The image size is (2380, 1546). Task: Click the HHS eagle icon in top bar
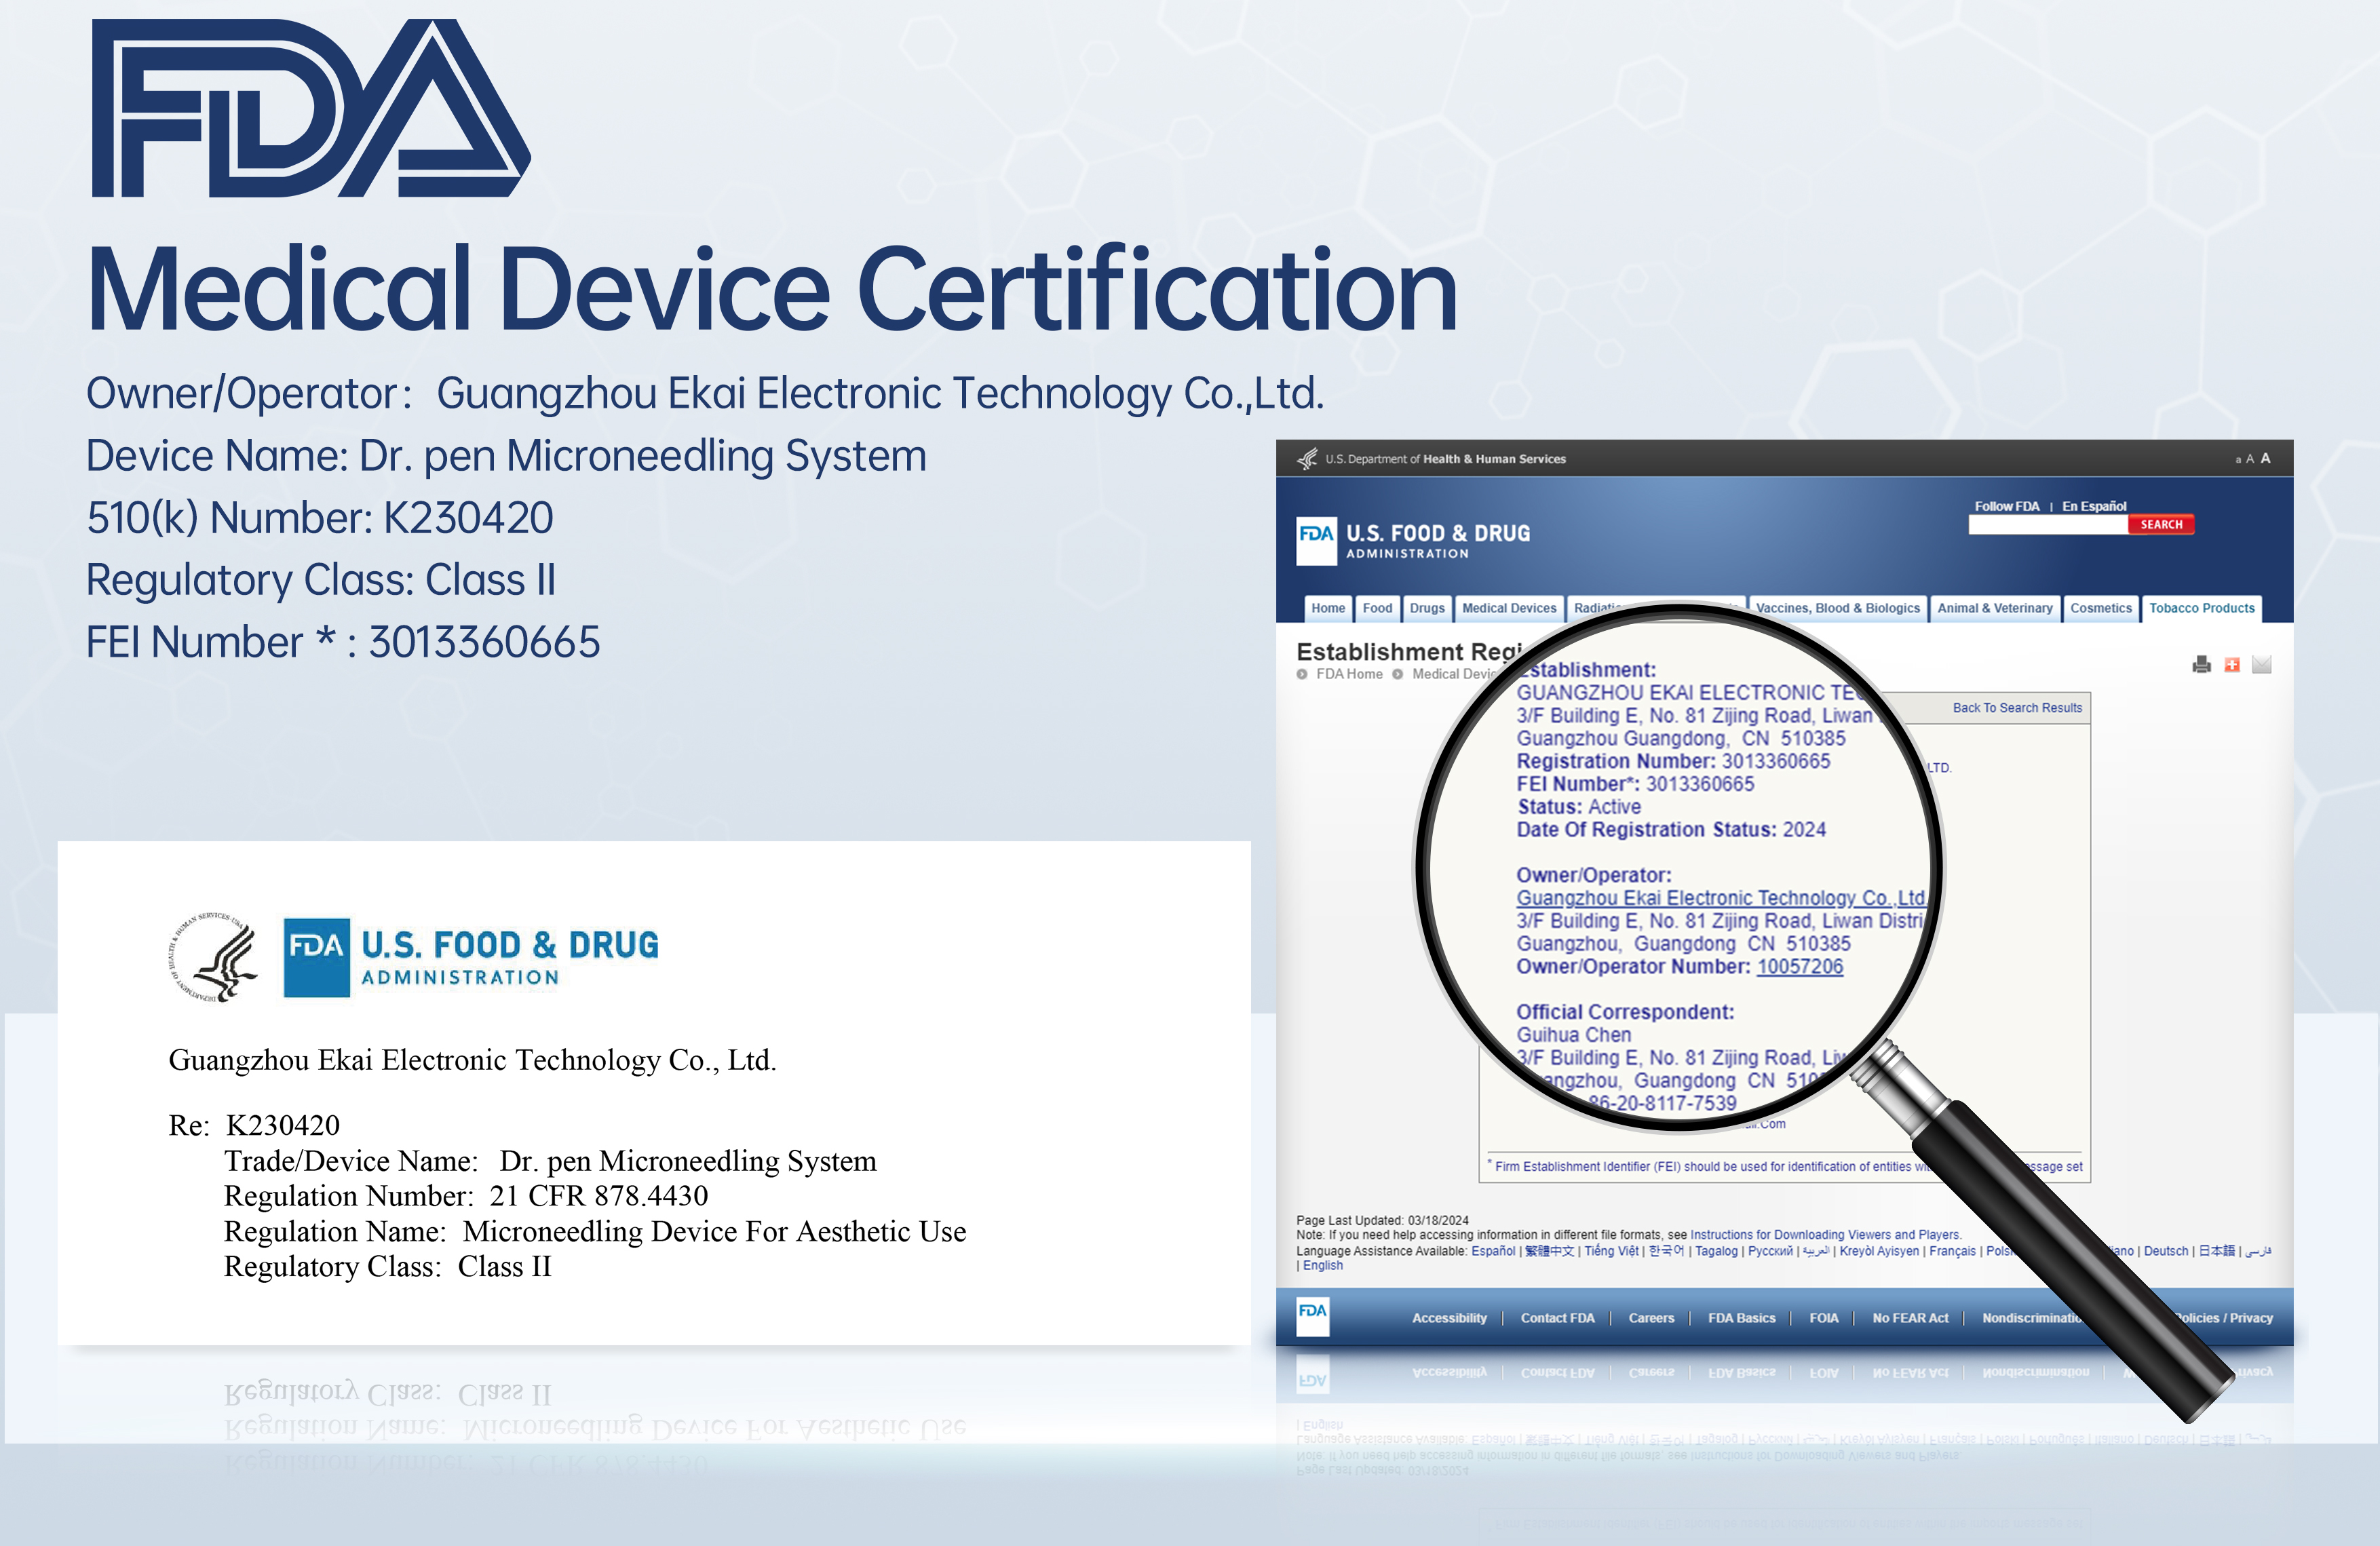(x=1307, y=459)
